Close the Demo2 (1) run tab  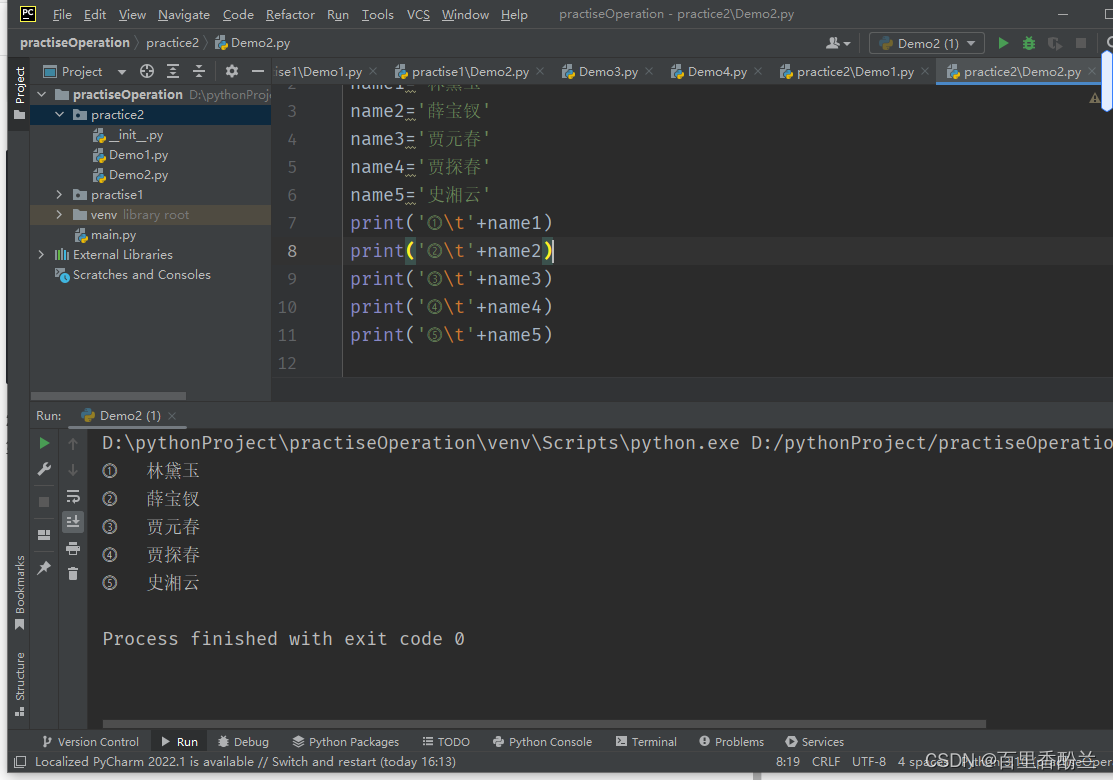(172, 416)
